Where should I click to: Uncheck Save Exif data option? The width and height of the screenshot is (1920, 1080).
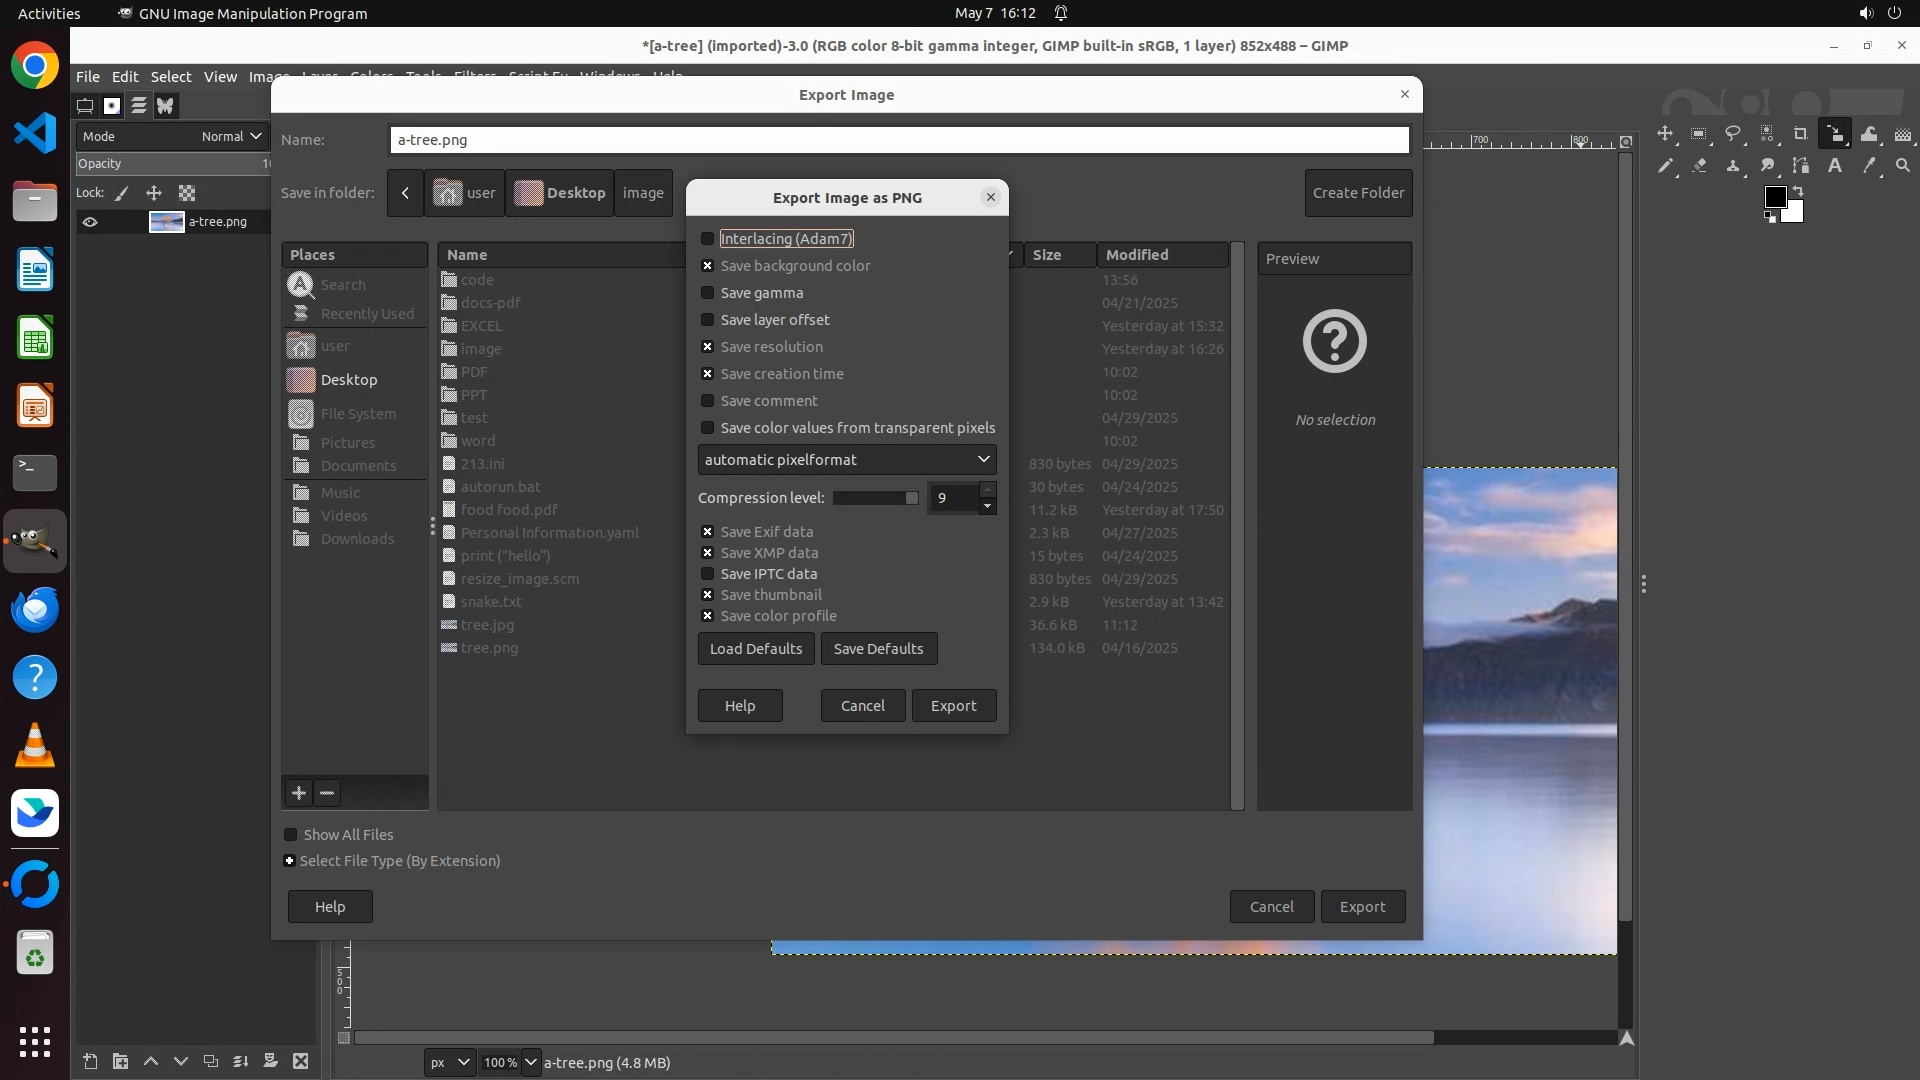pyautogui.click(x=708, y=532)
